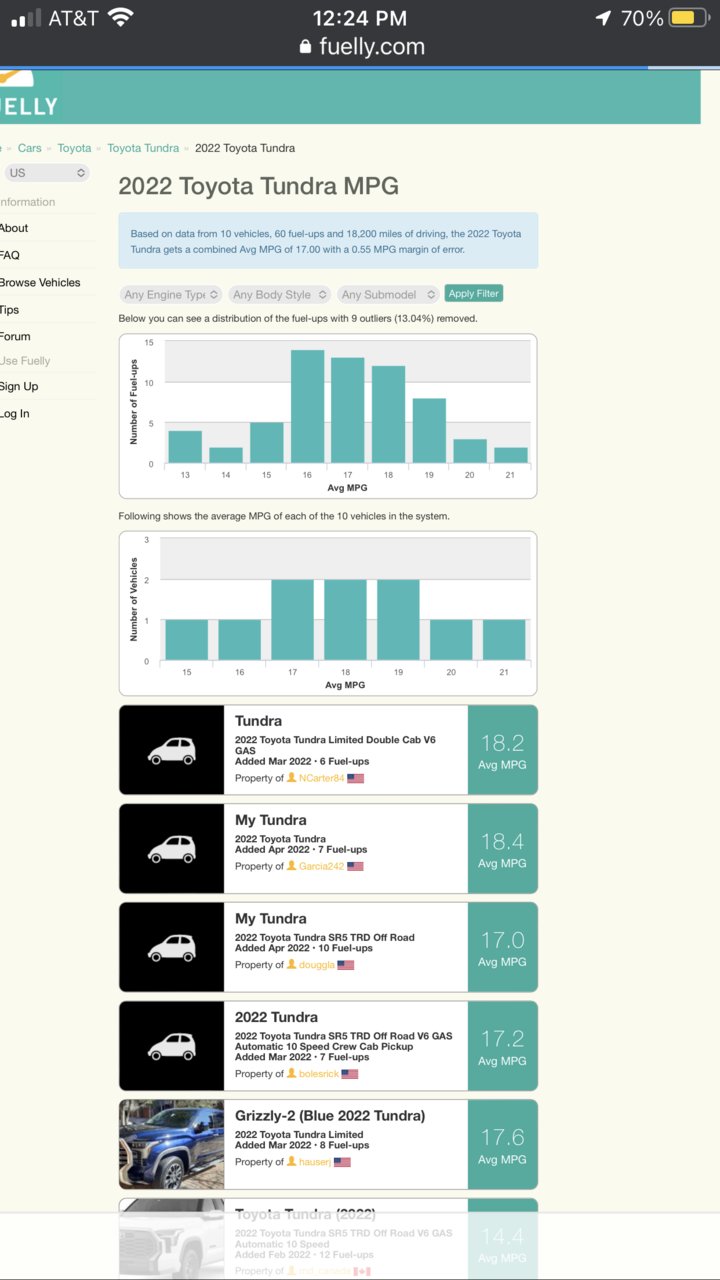Tap the battery icon in status bar
This screenshot has height=1280, width=720.
[x=688, y=18]
